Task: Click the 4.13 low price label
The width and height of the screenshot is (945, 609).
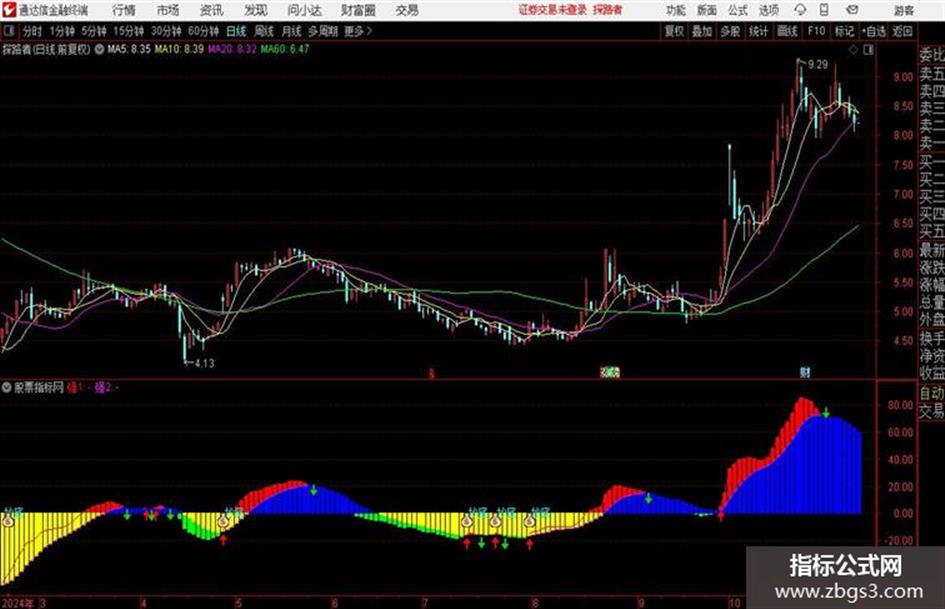Action: 204,363
